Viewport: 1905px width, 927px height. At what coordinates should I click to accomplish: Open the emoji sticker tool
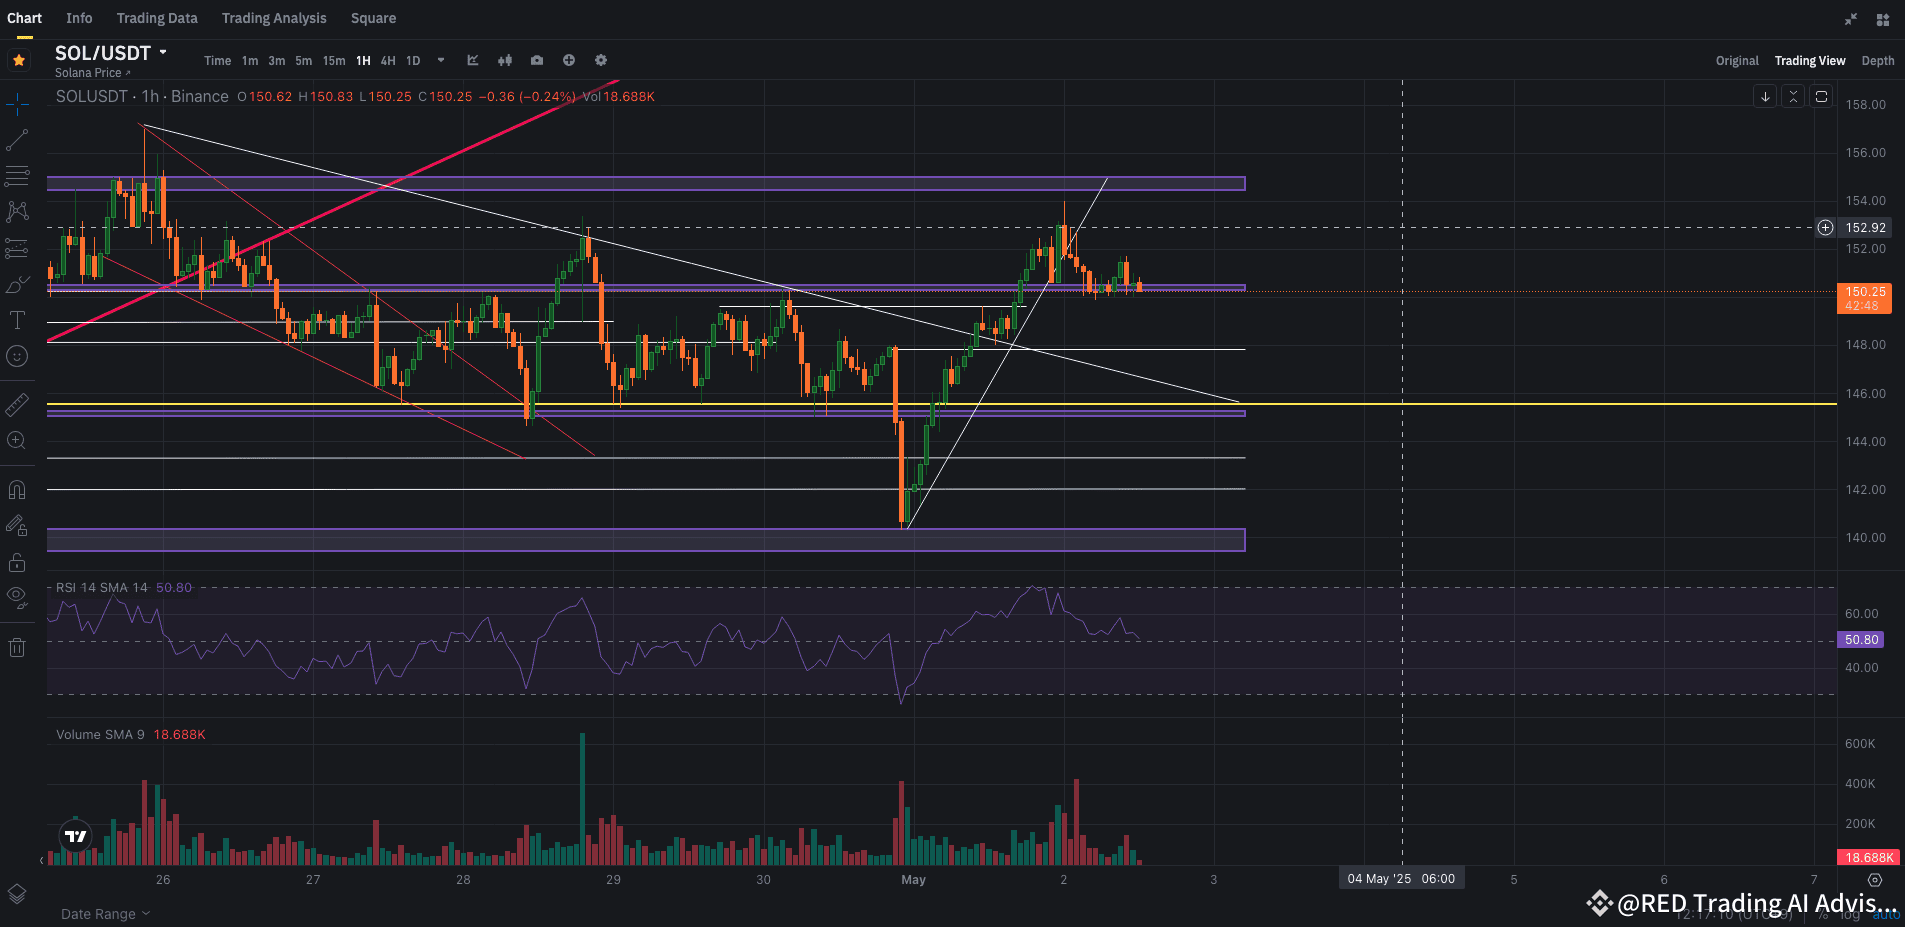[16, 355]
